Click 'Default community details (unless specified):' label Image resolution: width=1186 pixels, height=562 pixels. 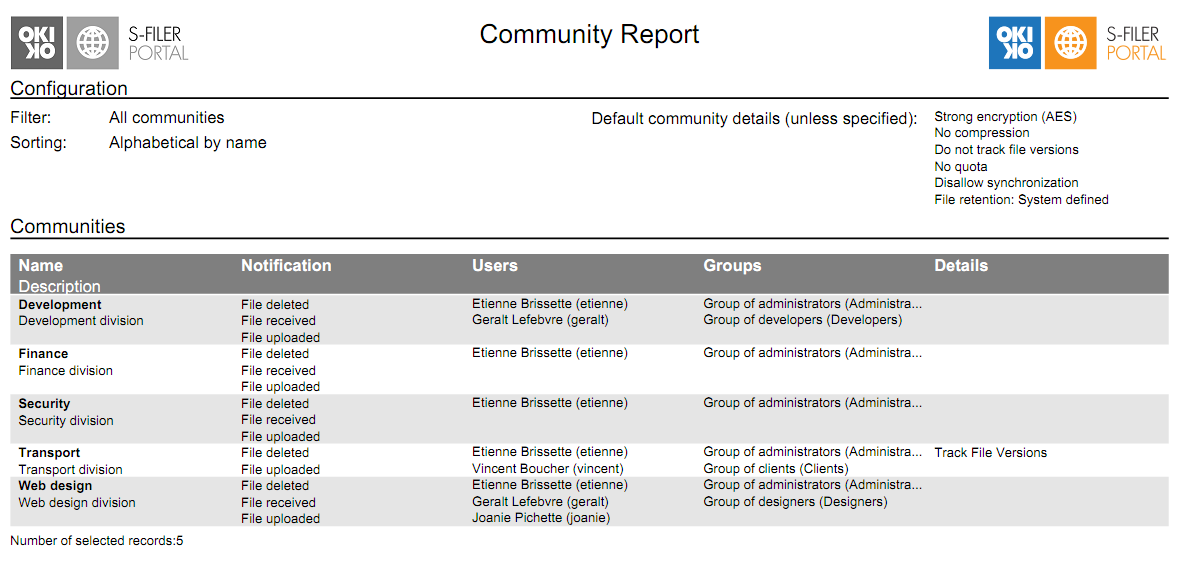(754, 119)
